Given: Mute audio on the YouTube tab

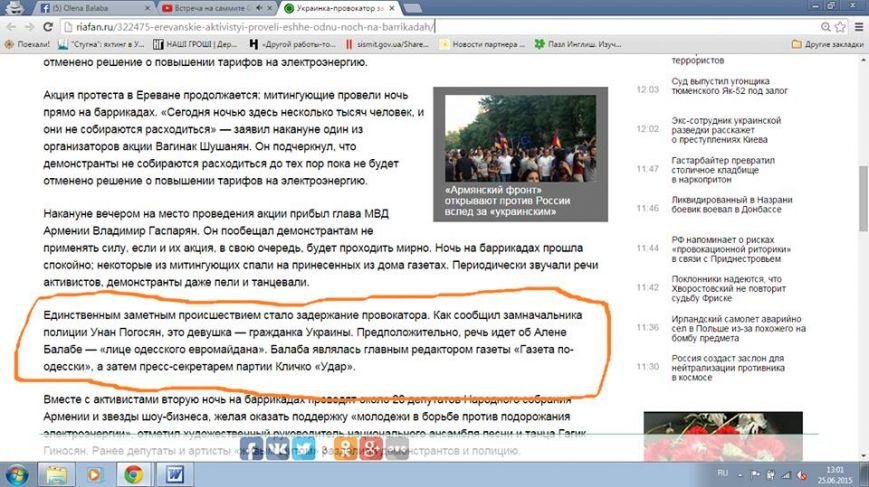Looking at the screenshot, I should pyautogui.click(x=259, y=8).
